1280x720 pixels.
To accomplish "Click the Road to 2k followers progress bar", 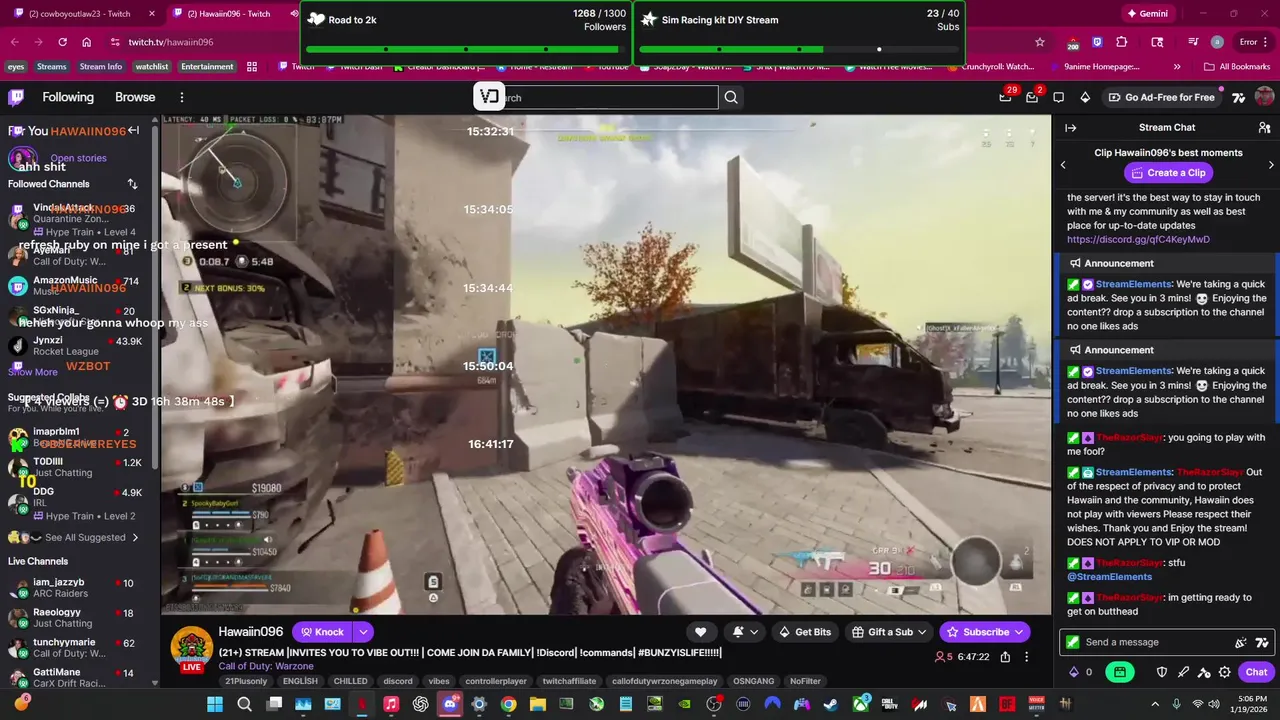I will [466, 49].
